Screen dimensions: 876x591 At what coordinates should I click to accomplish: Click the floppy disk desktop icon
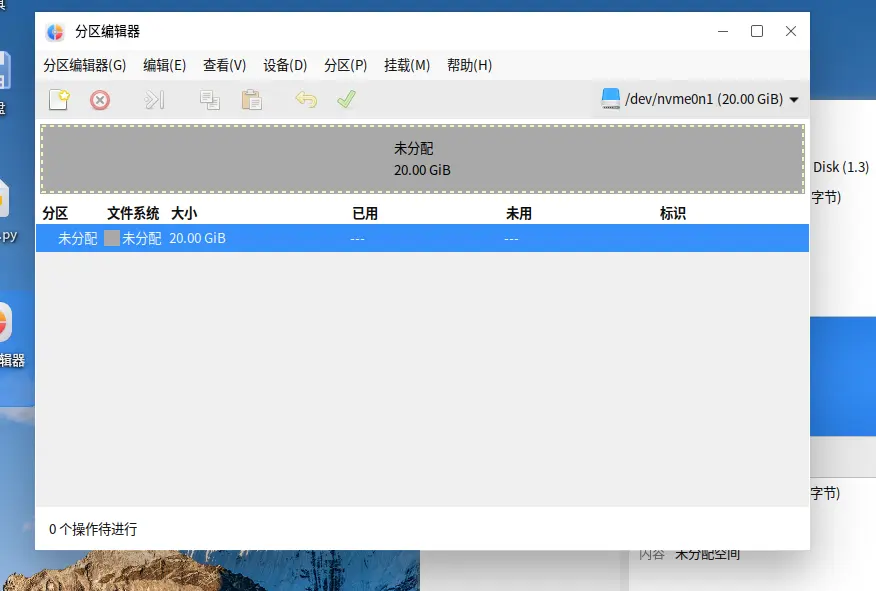point(6,71)
